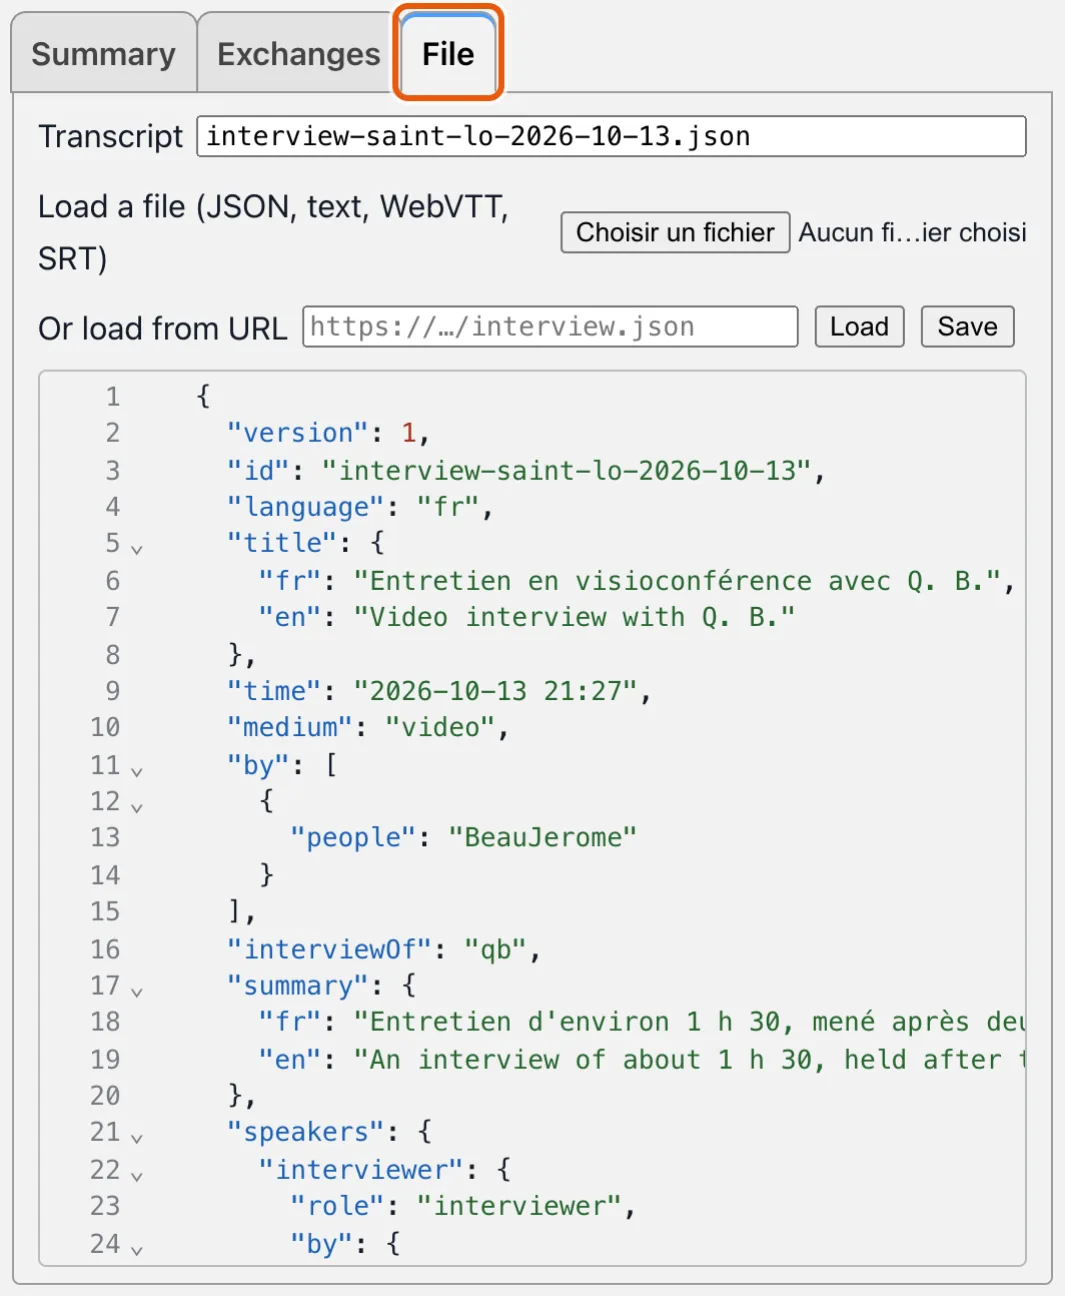Image resolution: width=1065 pixels, height=1296 pixels.
Task: Click line number 1 in the gutter
Action: point(112,396)
